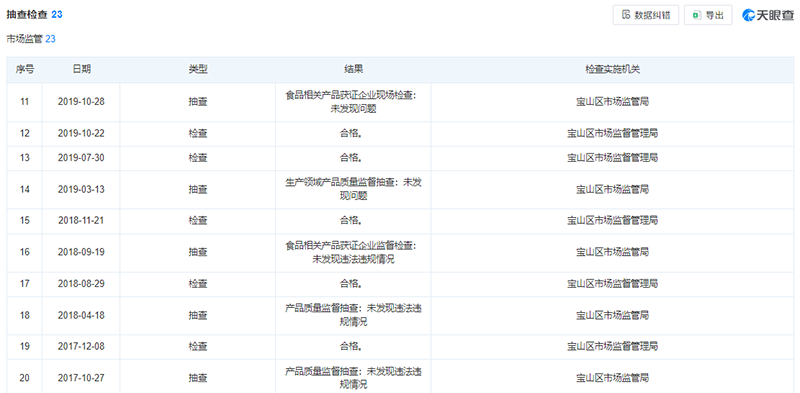Click 宝山区市场监督管理局 in row 15

[x=612, y=220]
